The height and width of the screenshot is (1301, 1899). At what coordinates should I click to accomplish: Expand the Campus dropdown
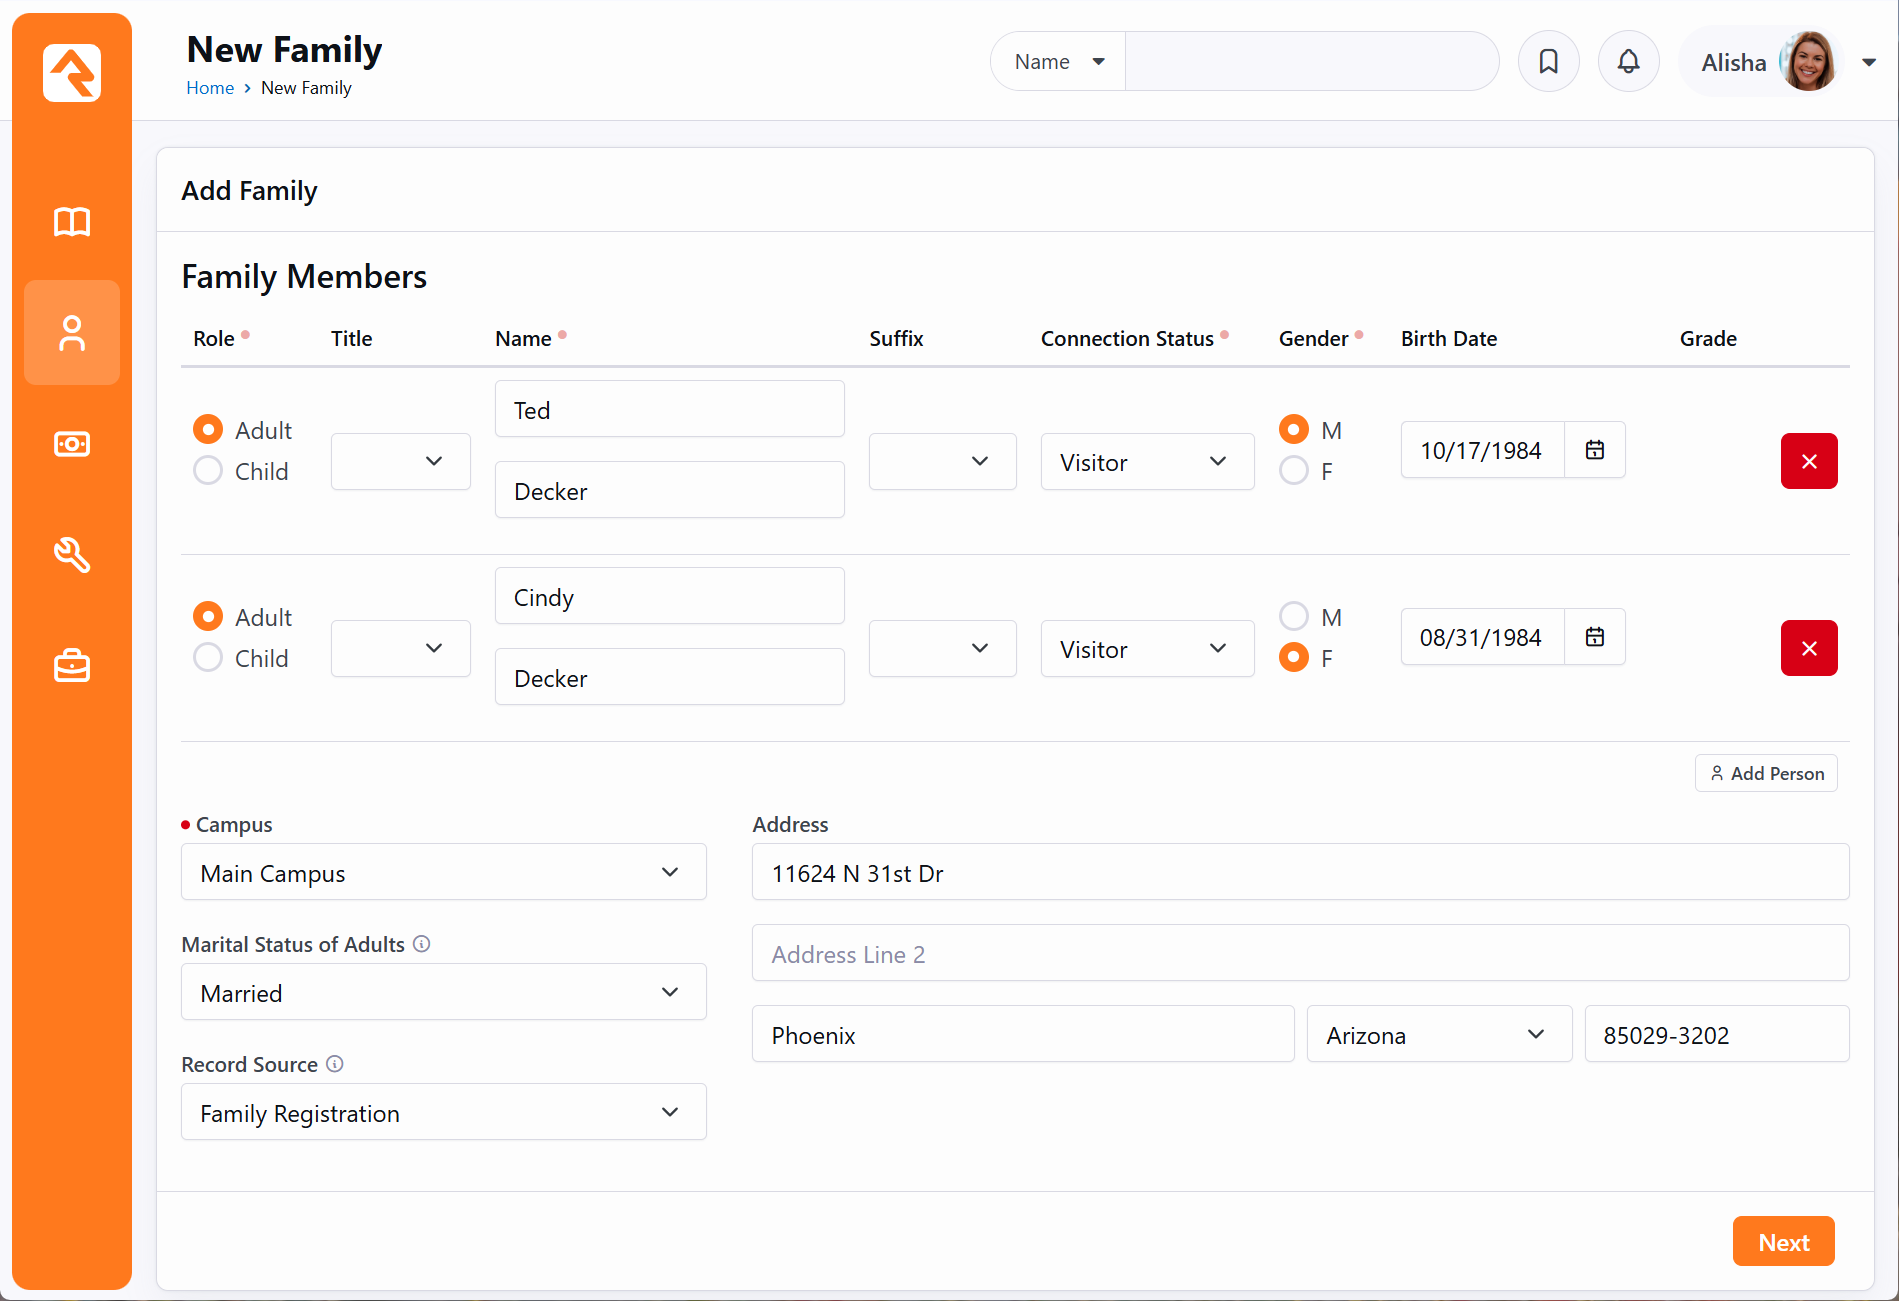tap(443, 873)
